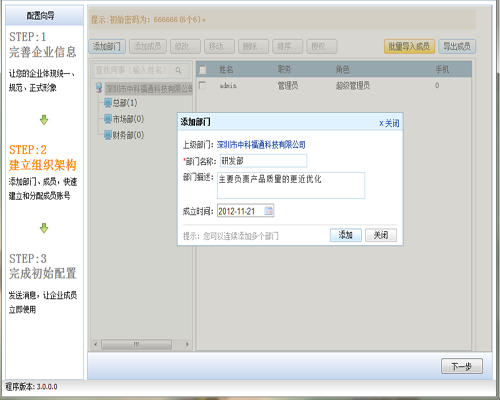Check the admin row checkbox
500x400 pixels.
pos(202,85)
